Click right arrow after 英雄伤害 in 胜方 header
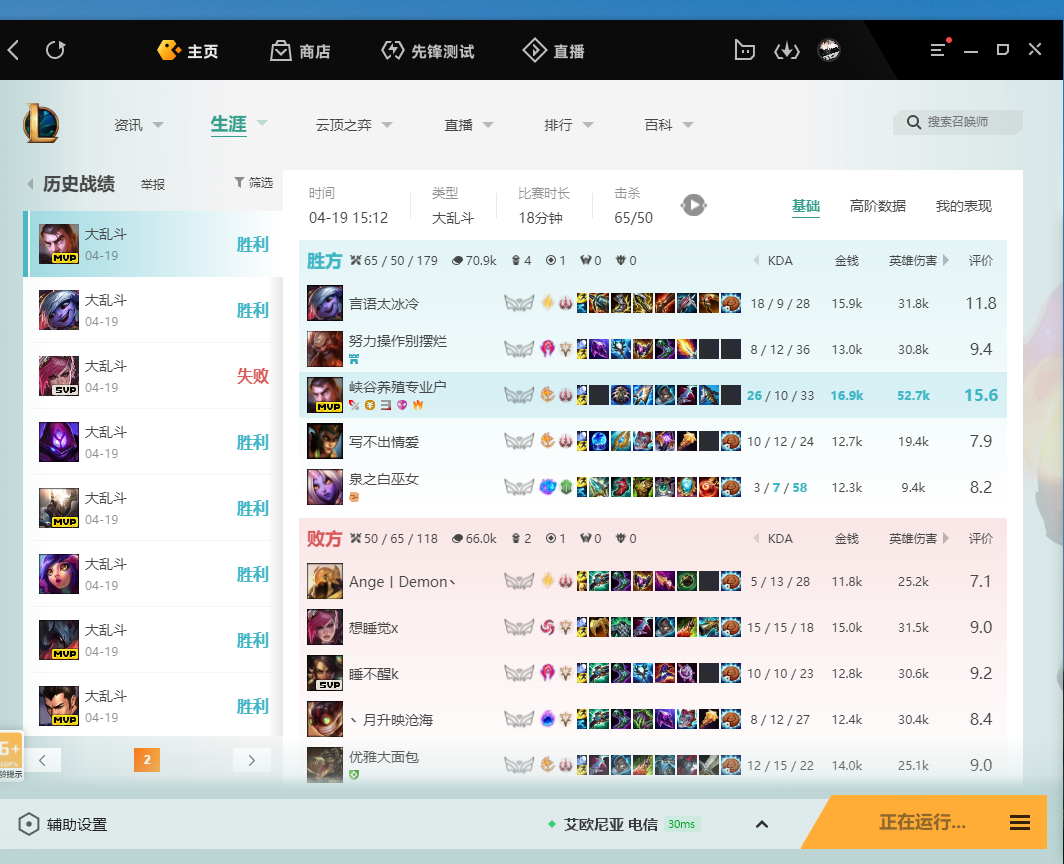This screenshot has height=864, width=1064. (x=945, y=261)
